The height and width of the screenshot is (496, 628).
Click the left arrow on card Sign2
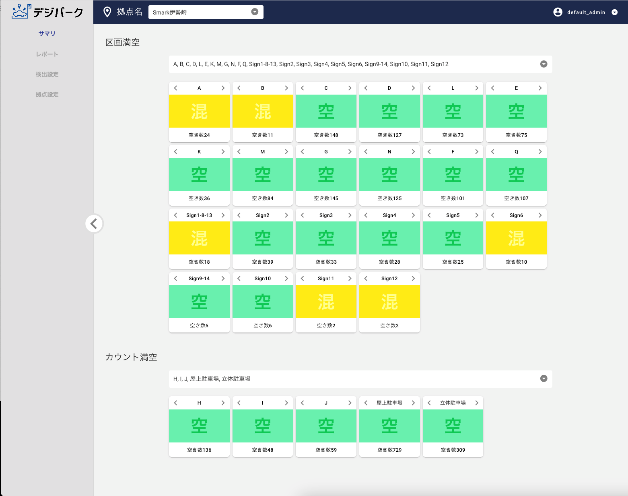pos(238,215)
